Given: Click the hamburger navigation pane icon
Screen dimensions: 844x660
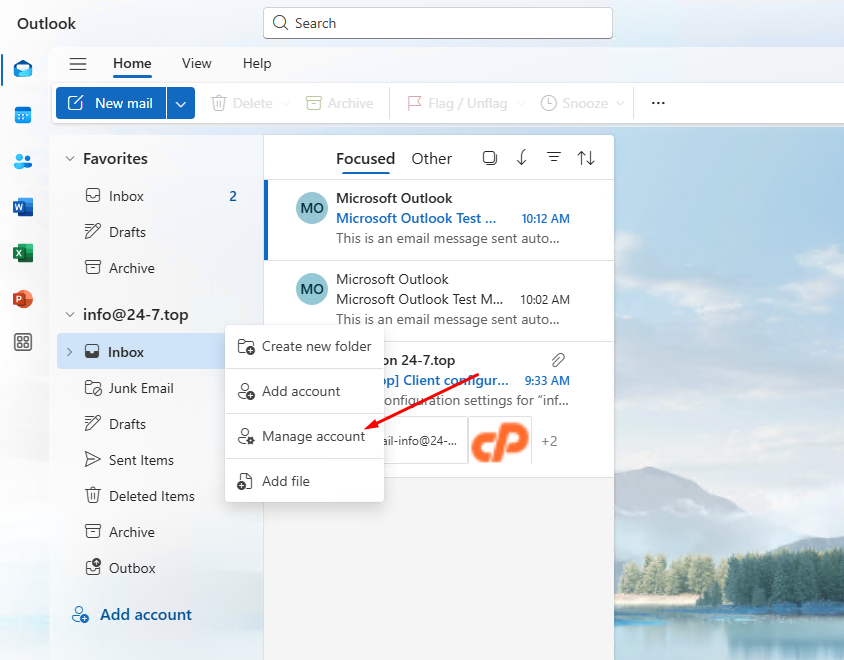Looking at the screenshot, I should [x=78, y=64].
